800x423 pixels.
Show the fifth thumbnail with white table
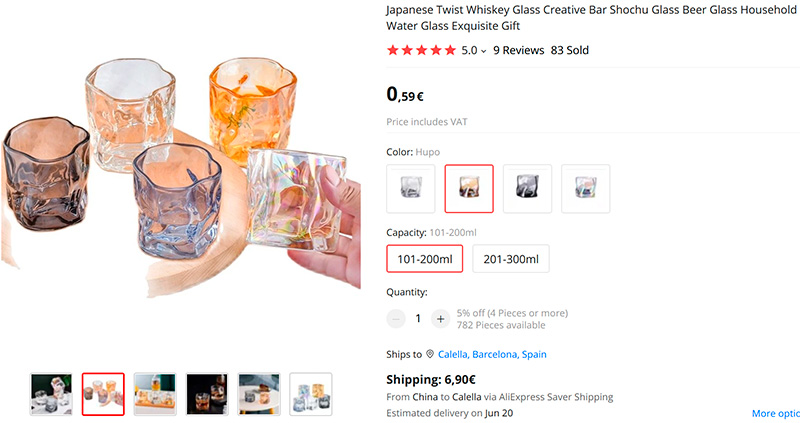259,395
